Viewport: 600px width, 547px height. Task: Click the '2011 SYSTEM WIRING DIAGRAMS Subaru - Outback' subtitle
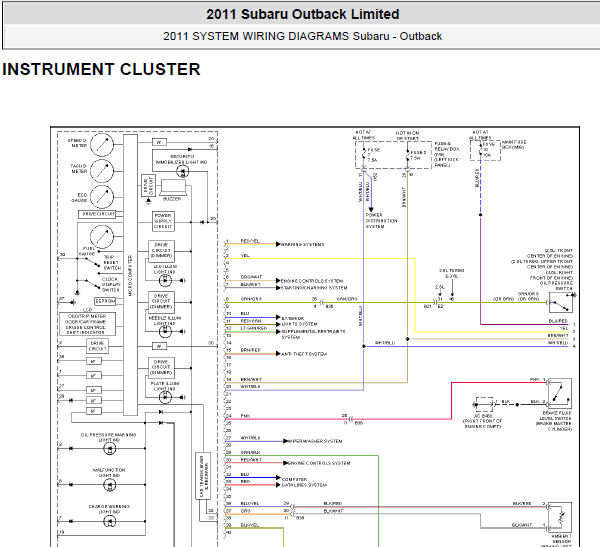[302, 36]
